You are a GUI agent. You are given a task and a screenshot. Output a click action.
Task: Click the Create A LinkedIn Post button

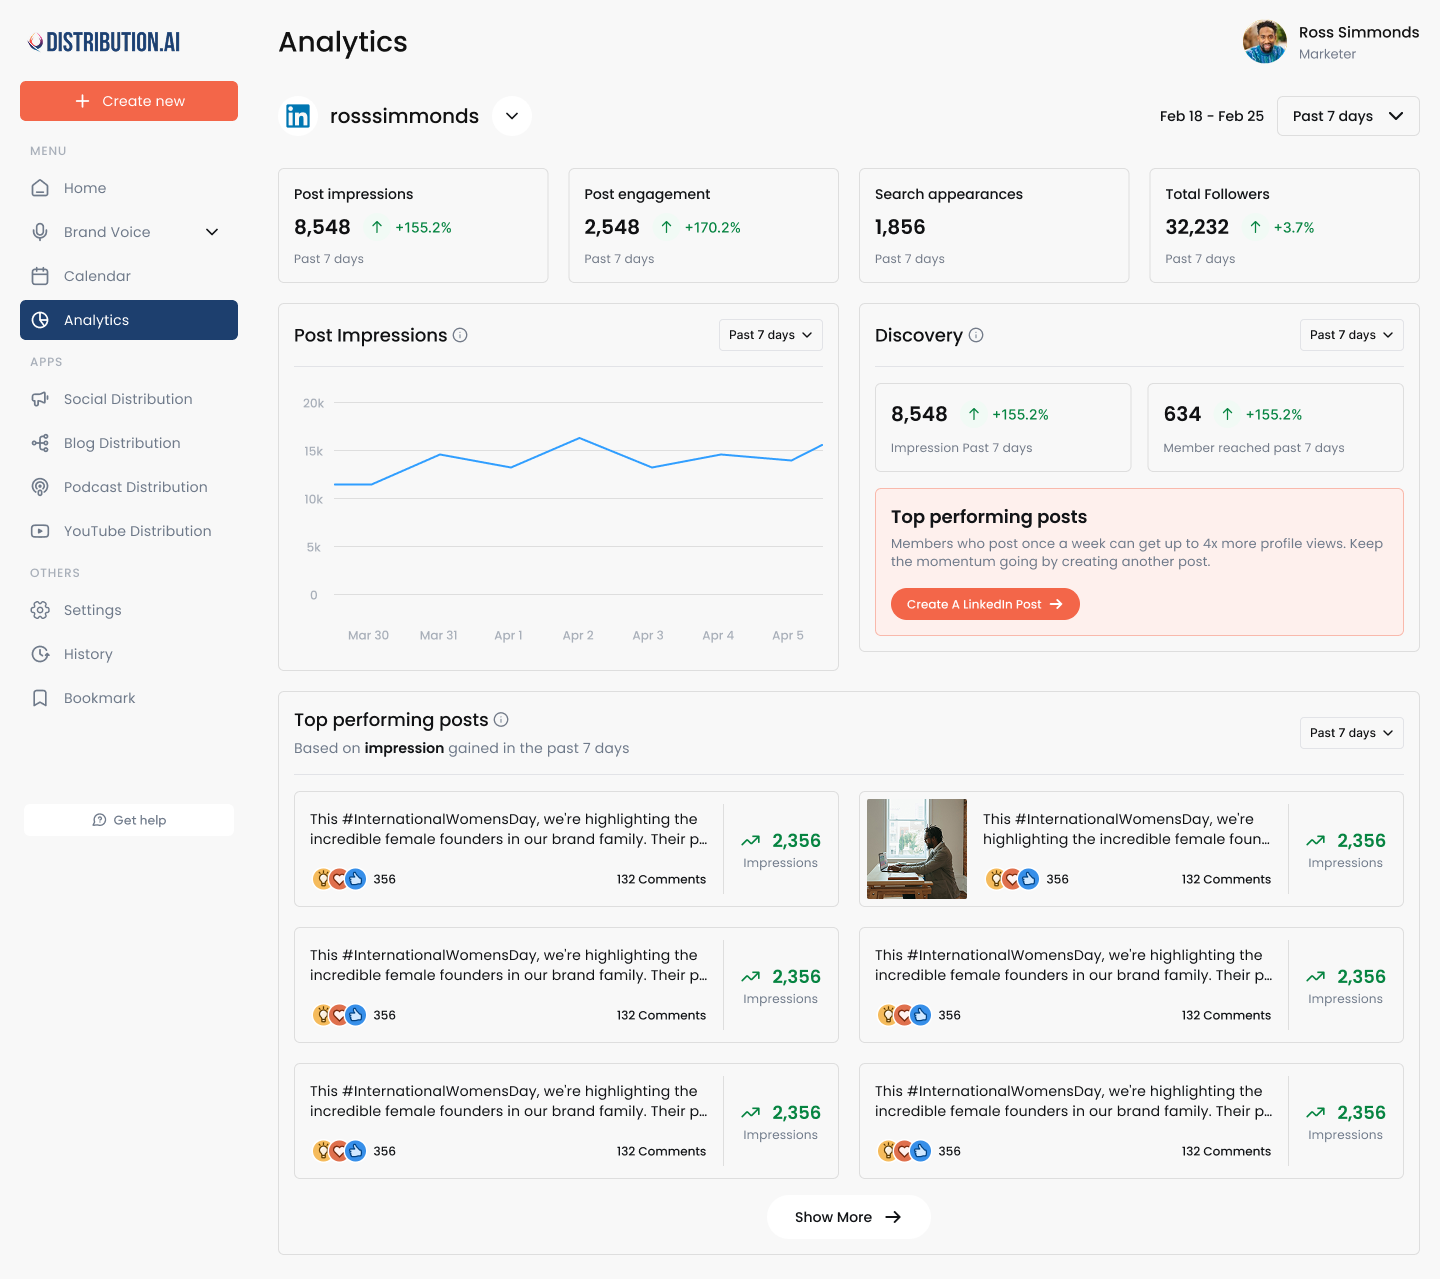click(984, 604)
